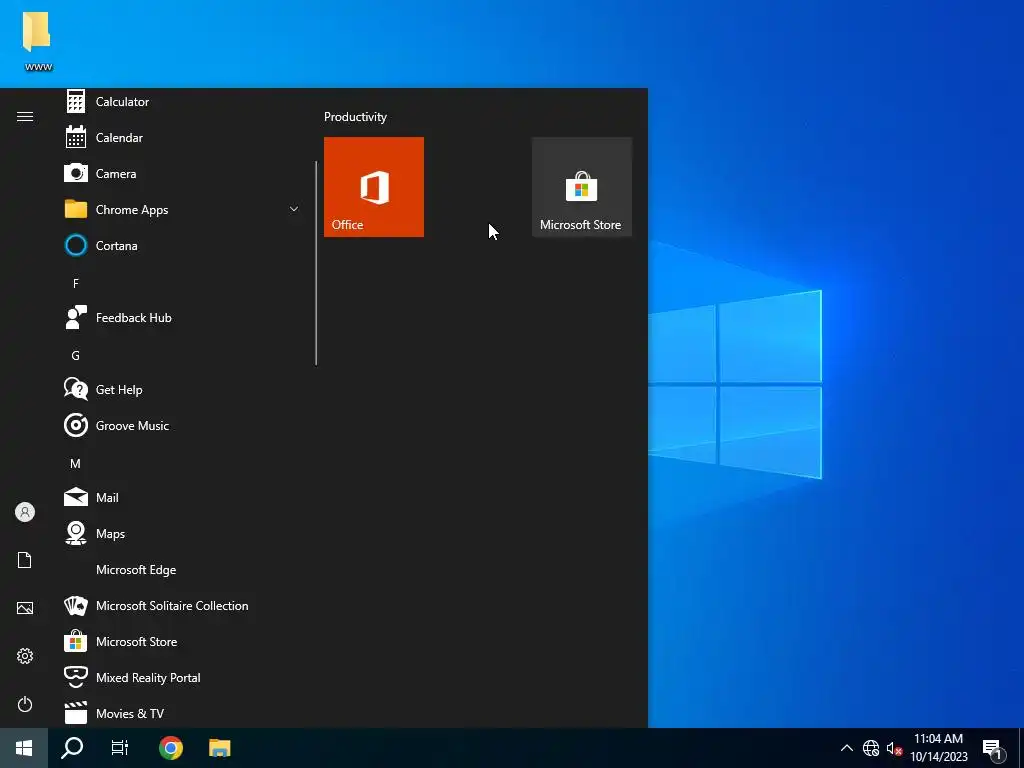Open taskbar Search magnifier
Image resolution: width=1024 pixels, height=768 pixels.
[x=72, y=748]
